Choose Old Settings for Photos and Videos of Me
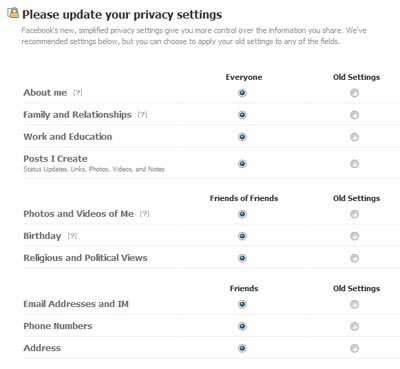This screenshot has width=400, height=369. click(x=354, y=214)
